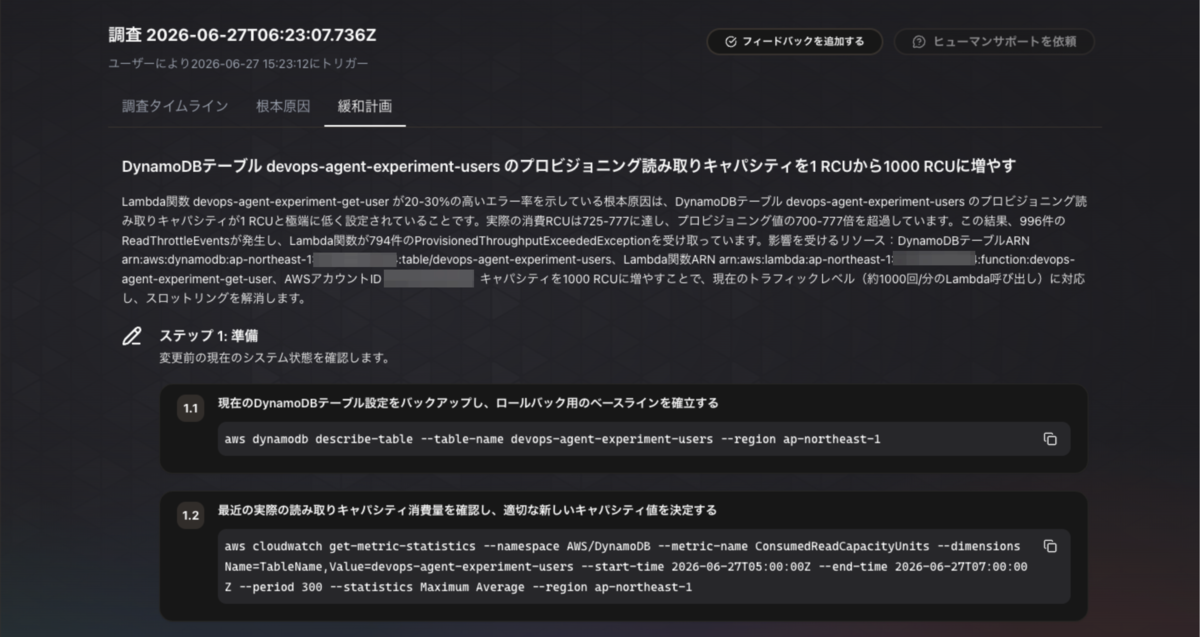Viewport: 1200px width, 637px height.
Task: Copy the get-metric-statistics command in step 1.2
Action: click(1050, 546)
